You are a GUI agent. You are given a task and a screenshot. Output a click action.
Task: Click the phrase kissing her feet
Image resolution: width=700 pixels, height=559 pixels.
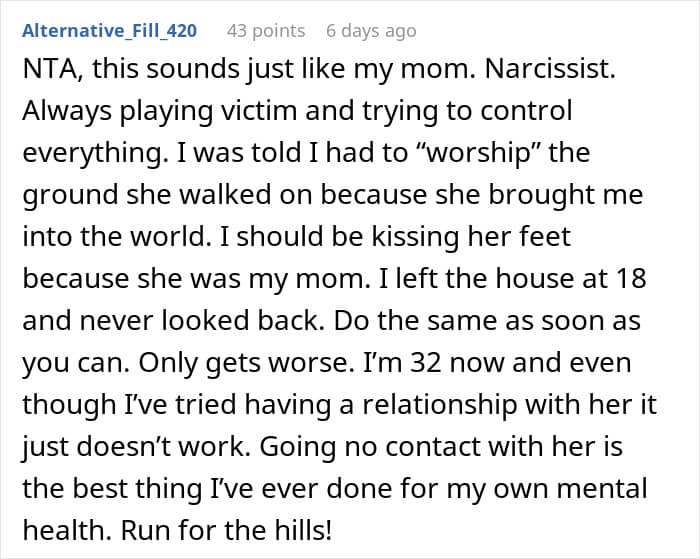coord(471,237)
